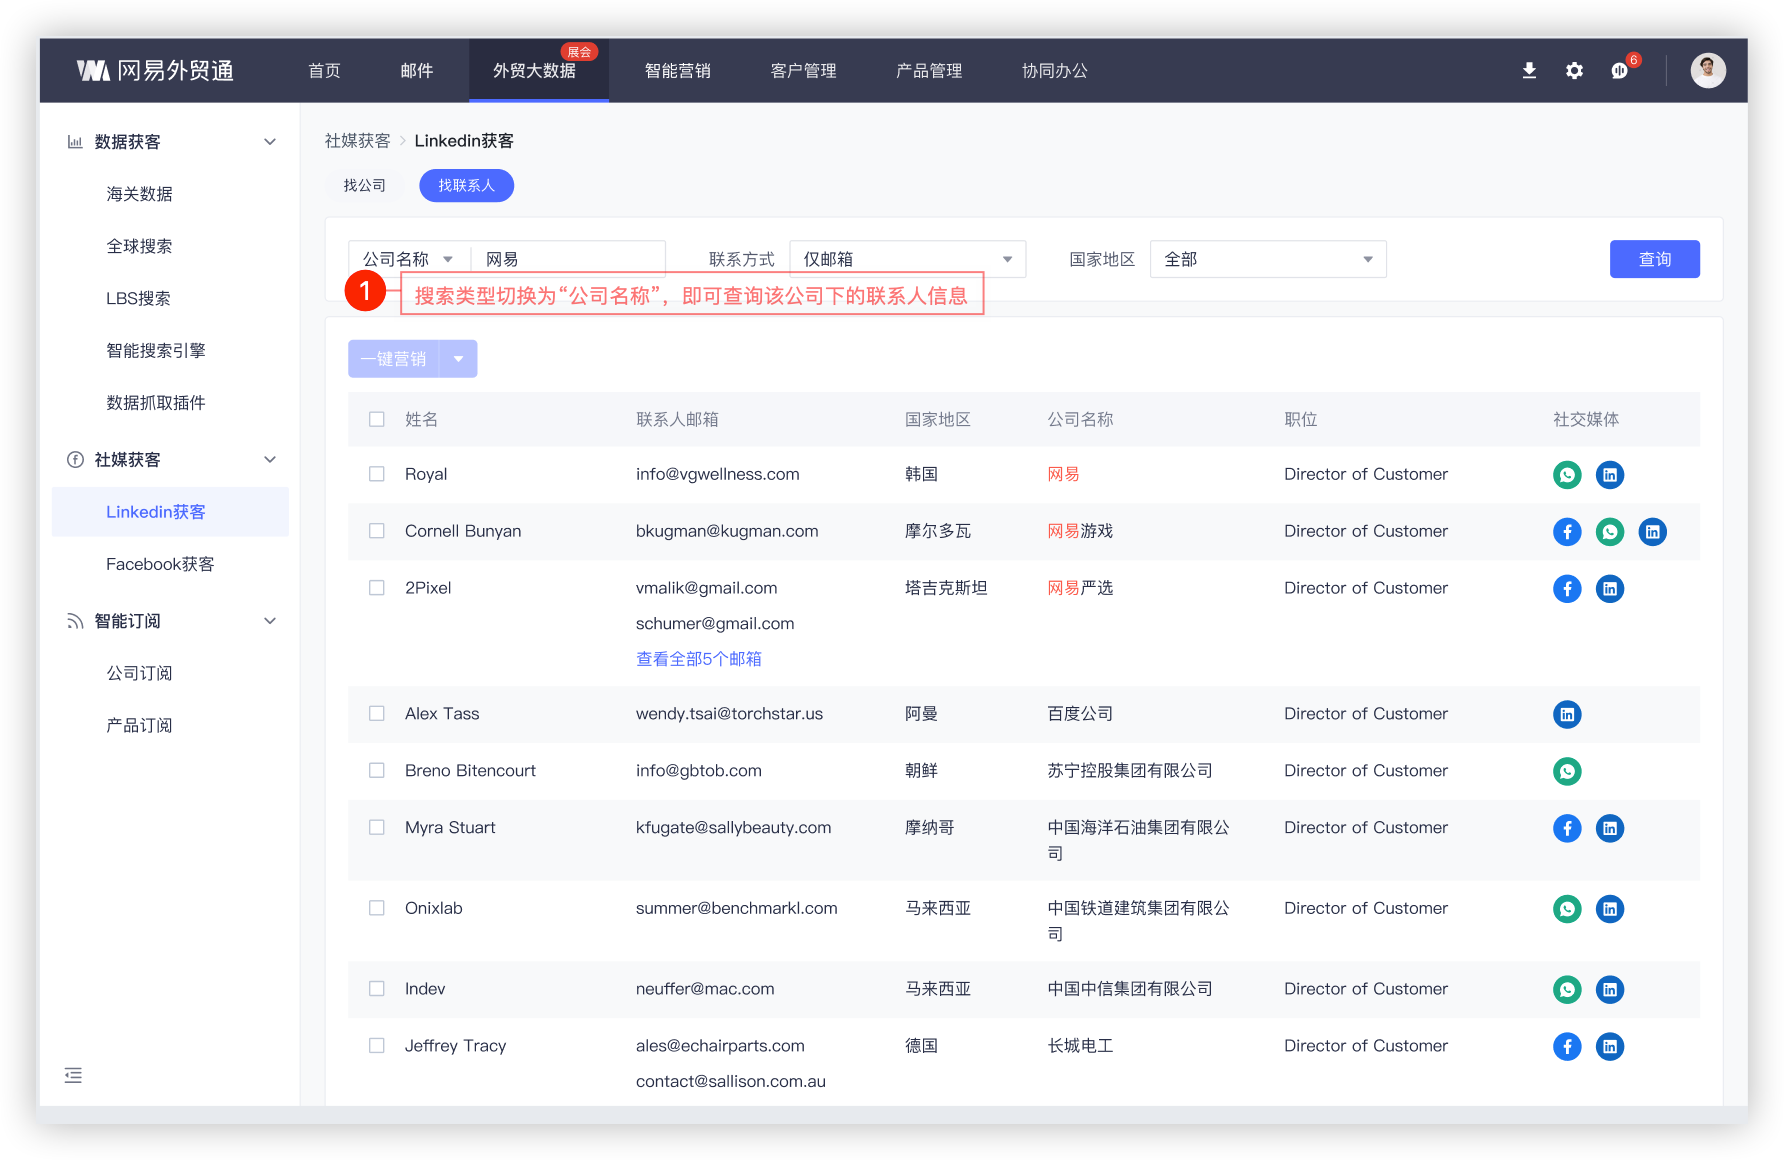
Task: Open the 国家地区 全部 dropdown
Action: coord(1268,259)
